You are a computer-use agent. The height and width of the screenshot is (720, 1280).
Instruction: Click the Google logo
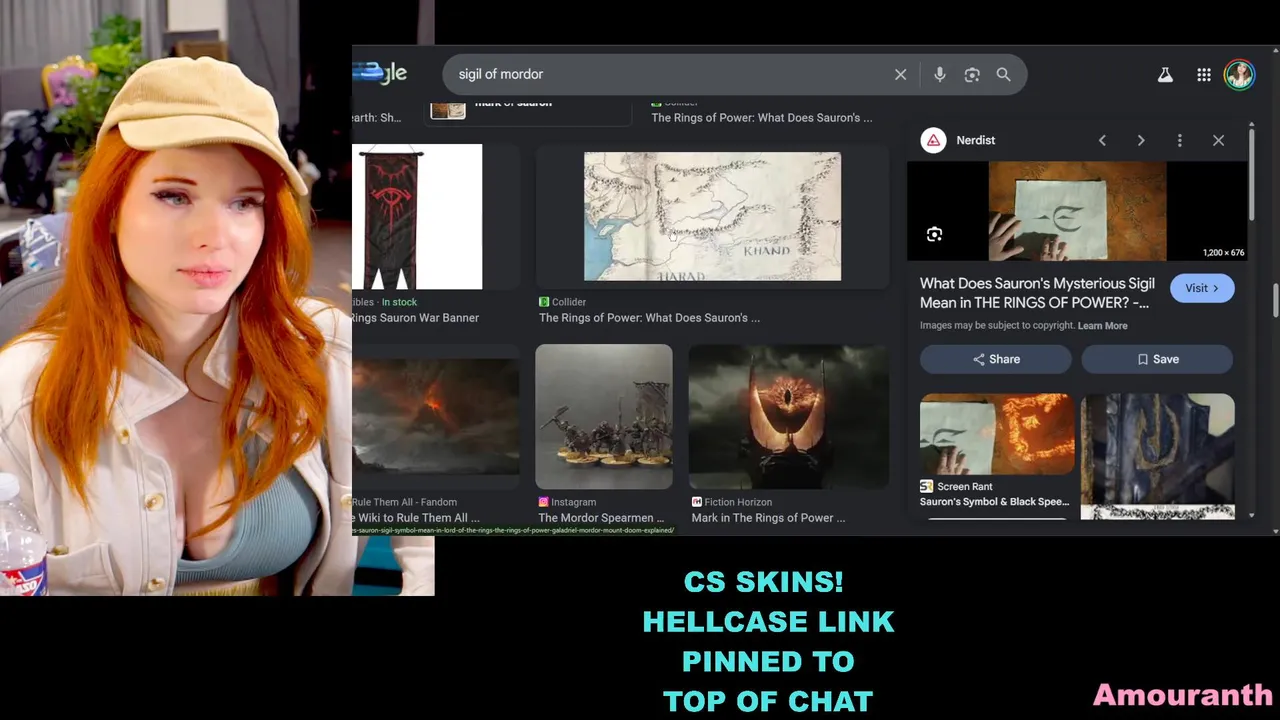(380, 73)
